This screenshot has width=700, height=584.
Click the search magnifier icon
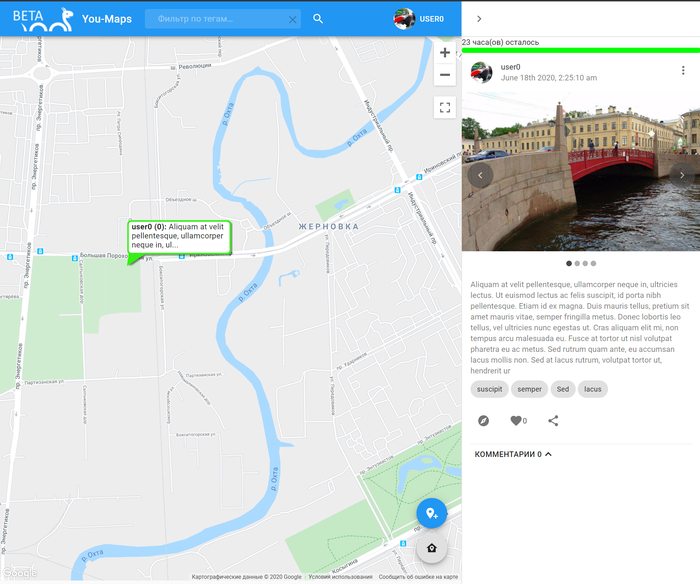(x=318, y=19)
